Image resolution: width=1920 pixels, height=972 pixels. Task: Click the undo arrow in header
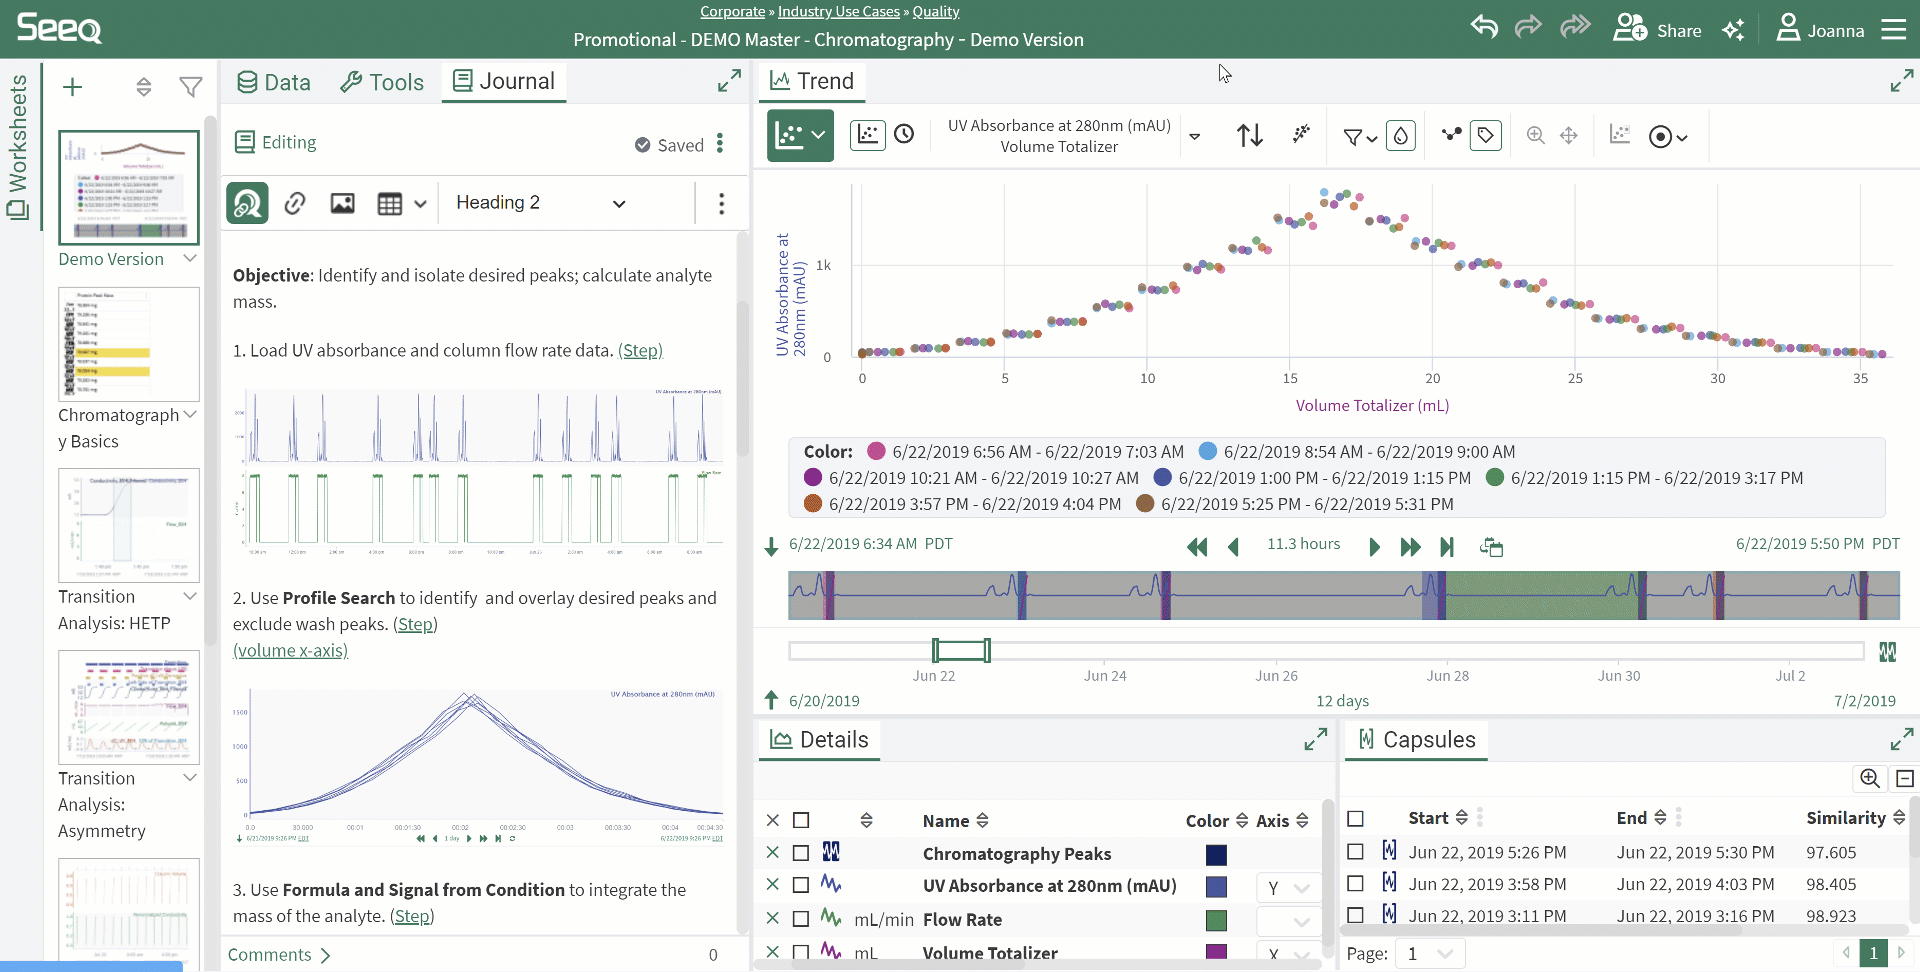pyautogui.click(x=1484, y=28)
